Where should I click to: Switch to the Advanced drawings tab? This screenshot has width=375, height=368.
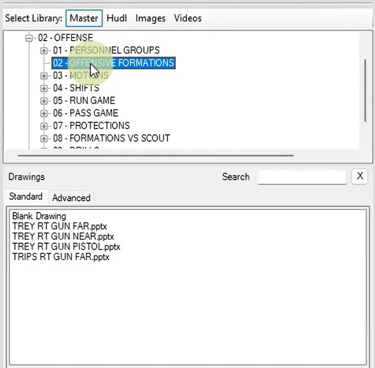(71, 198)
